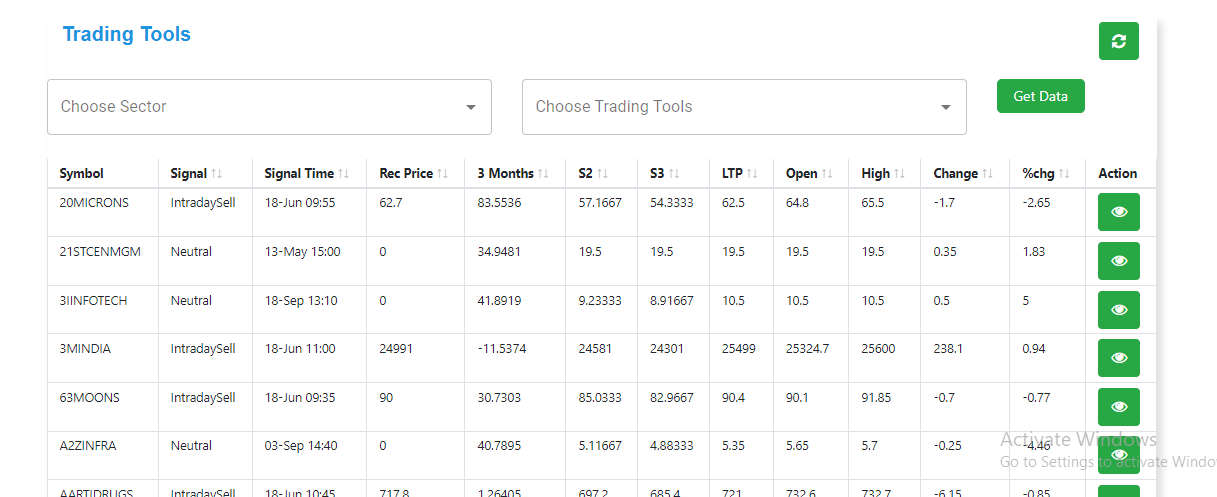The width and height of the screenshot is (1217, 497).
Task: Select the 63MOONS symbol cell
Action: [x=89, y=398]
